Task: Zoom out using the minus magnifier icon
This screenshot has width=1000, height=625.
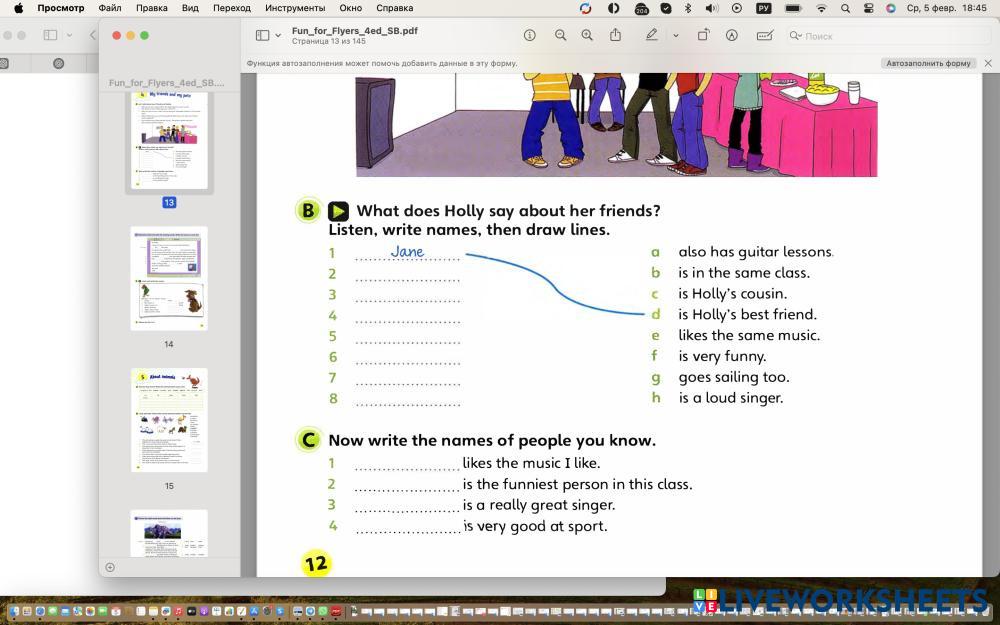Action: coord(560,35)
